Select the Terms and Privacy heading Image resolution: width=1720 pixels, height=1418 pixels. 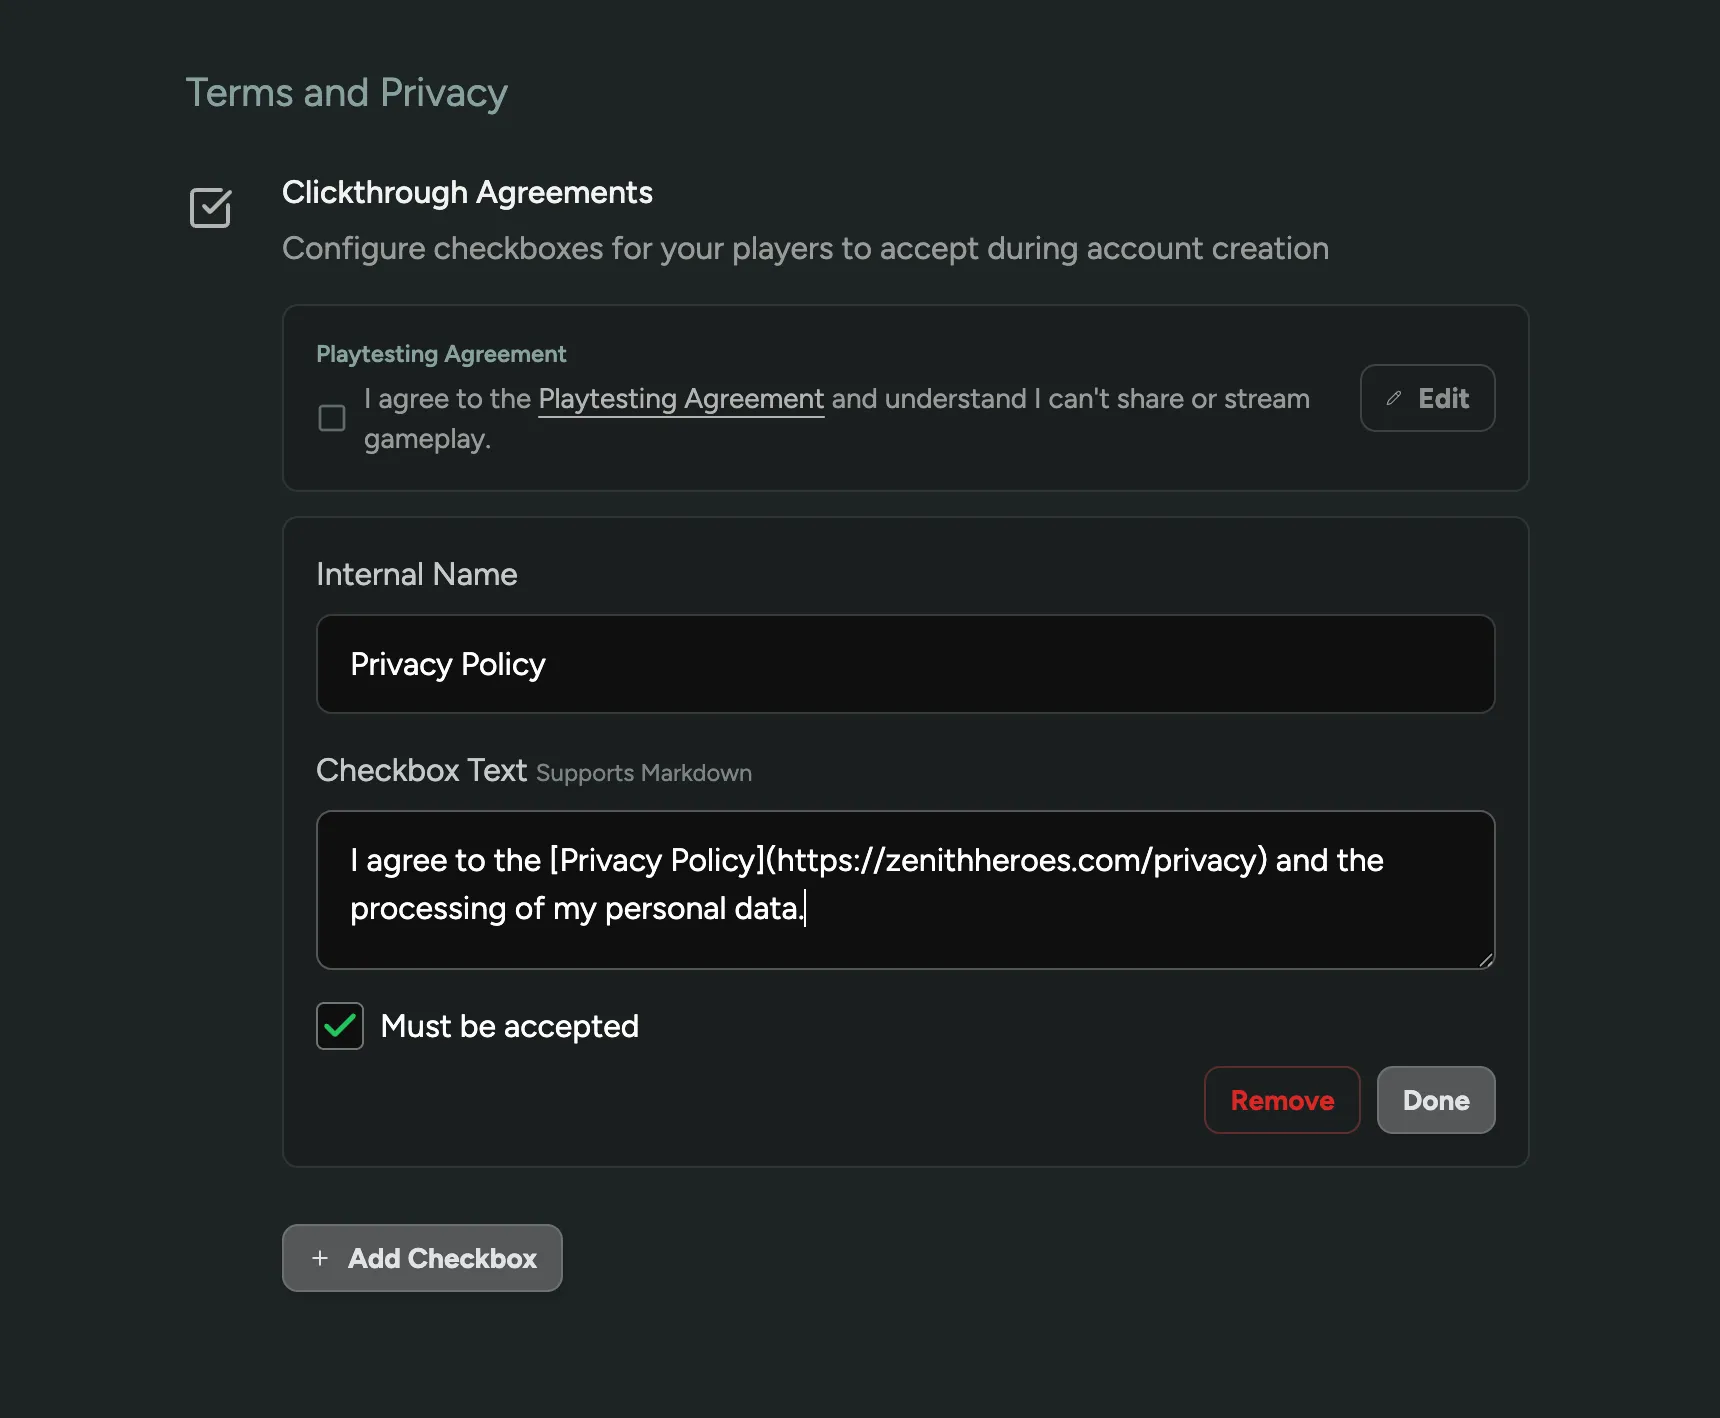coord(347,93)
